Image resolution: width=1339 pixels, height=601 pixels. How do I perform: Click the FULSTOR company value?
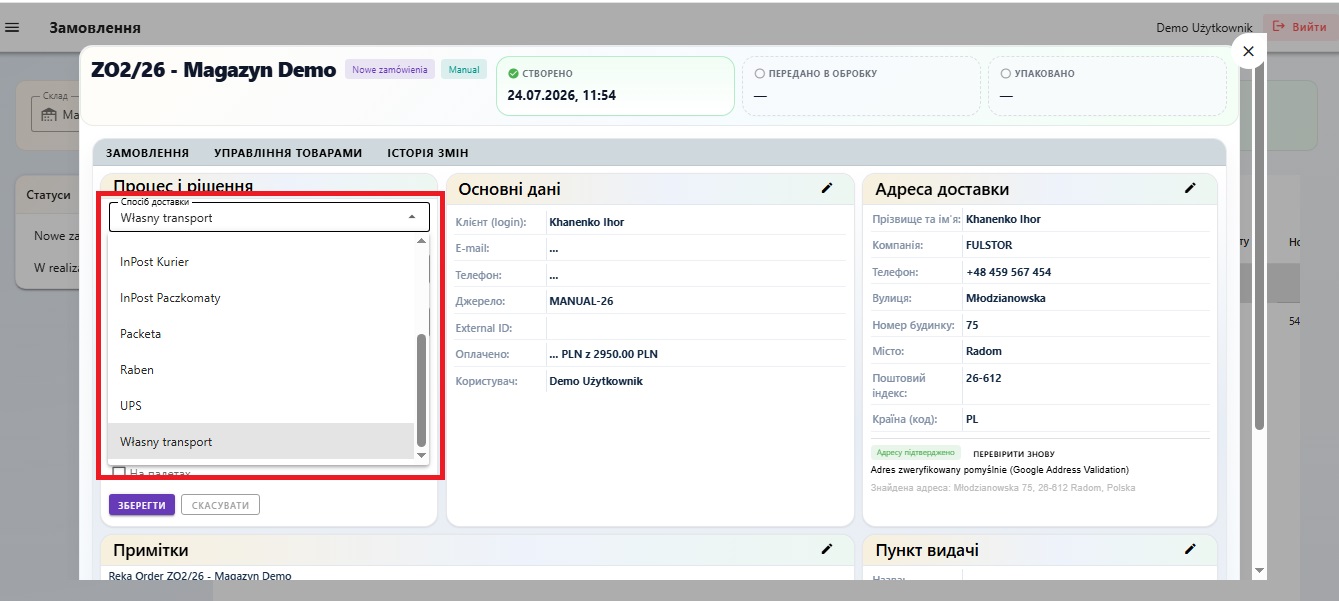[990, 245]
